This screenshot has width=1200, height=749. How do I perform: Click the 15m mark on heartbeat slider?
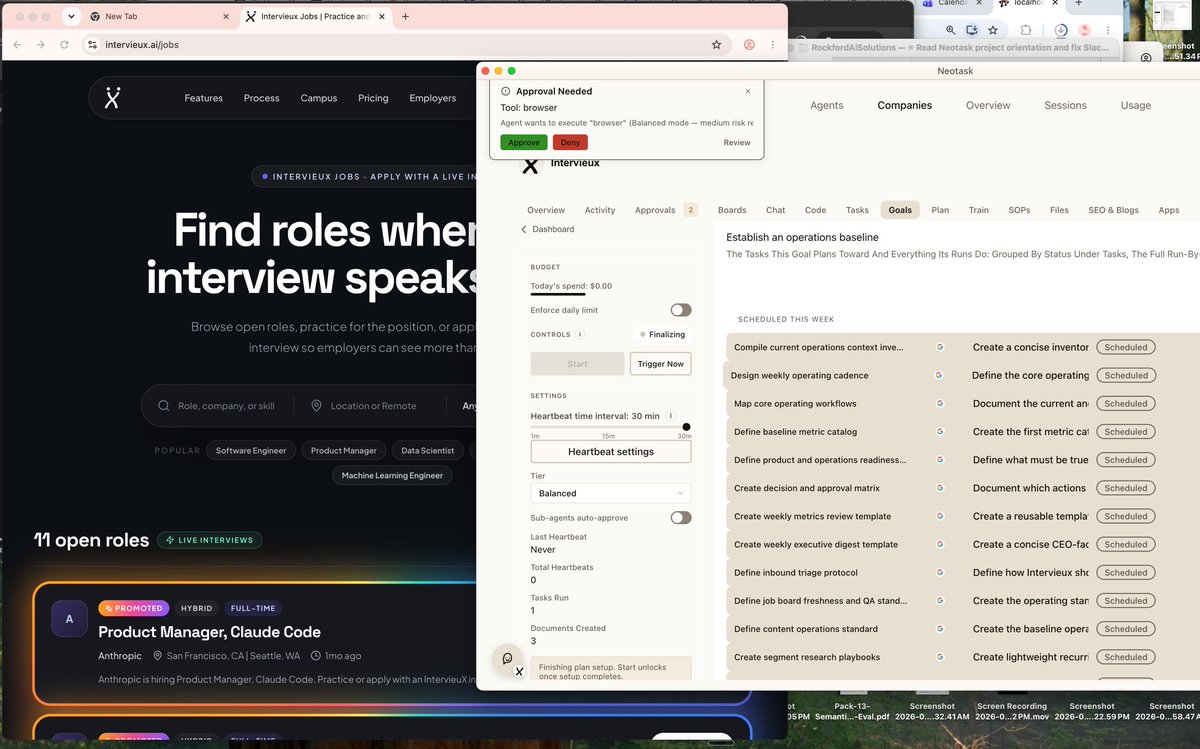point(608,436)
